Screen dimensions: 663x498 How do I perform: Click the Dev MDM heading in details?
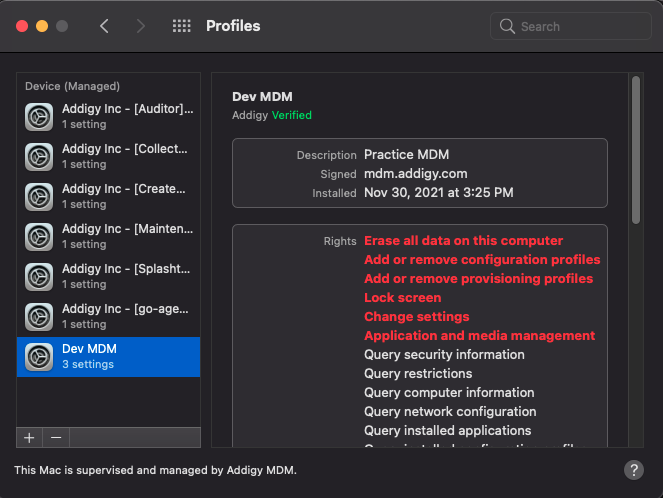(x=262, y=97)
